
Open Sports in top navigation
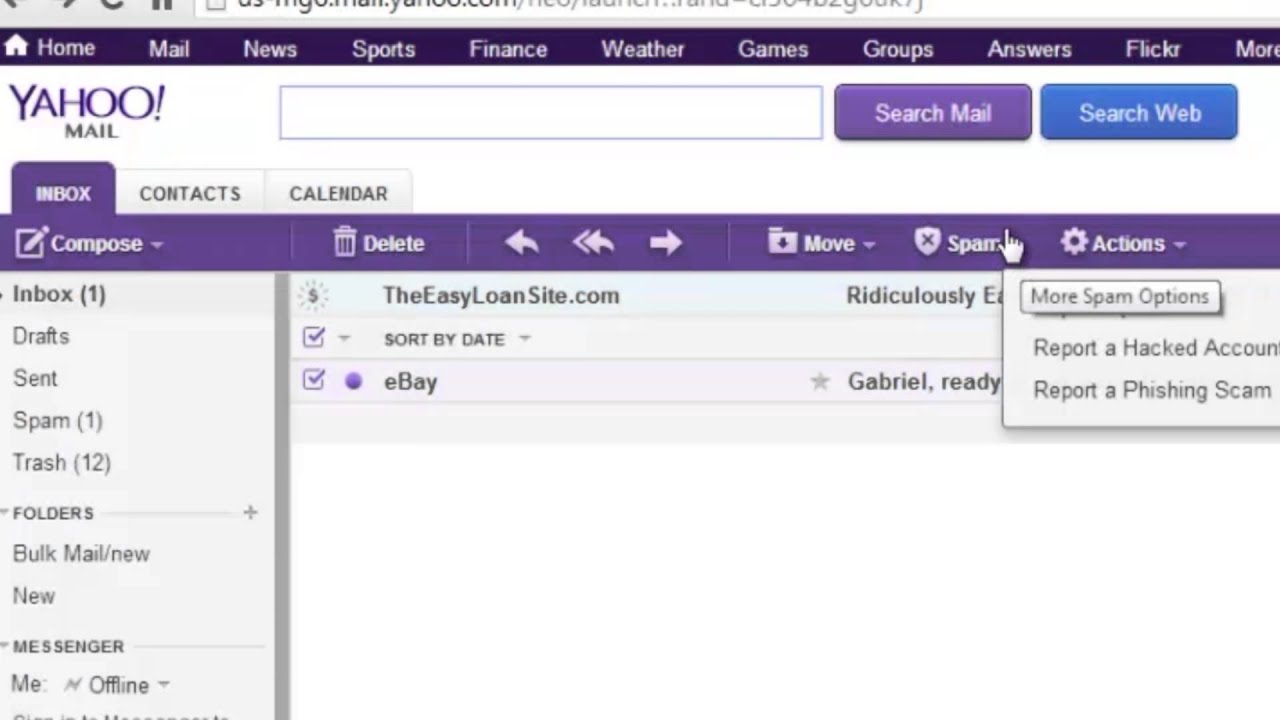tap(383, 49)
